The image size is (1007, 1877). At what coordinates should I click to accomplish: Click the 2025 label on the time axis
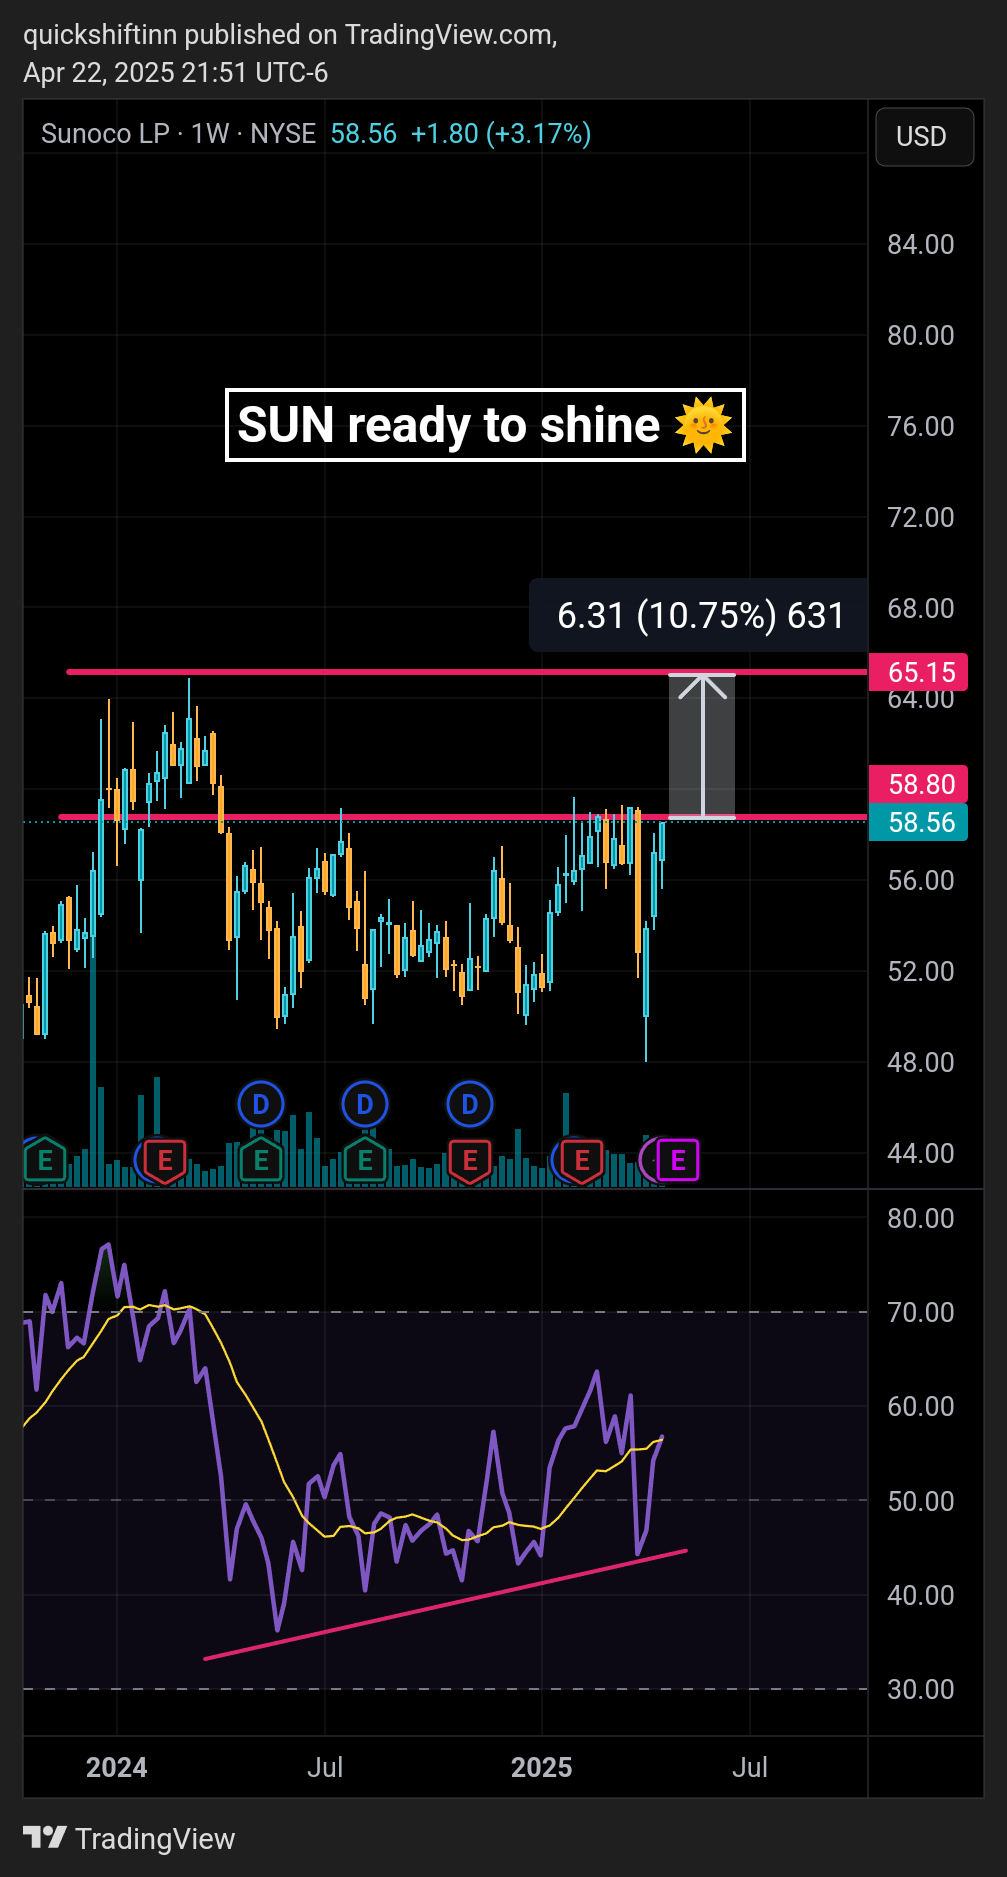(x=542, y=1767)
